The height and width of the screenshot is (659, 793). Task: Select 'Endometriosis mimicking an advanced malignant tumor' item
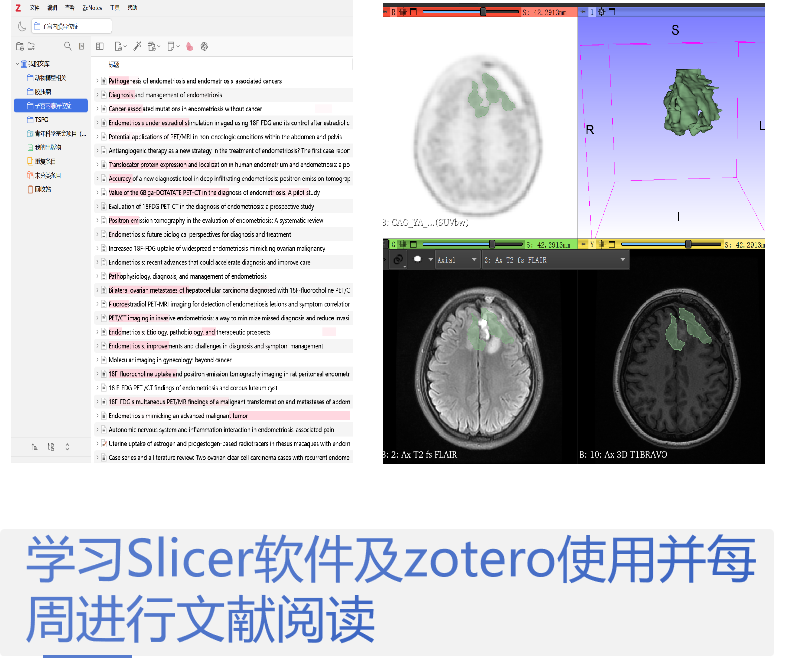(223, 416)
